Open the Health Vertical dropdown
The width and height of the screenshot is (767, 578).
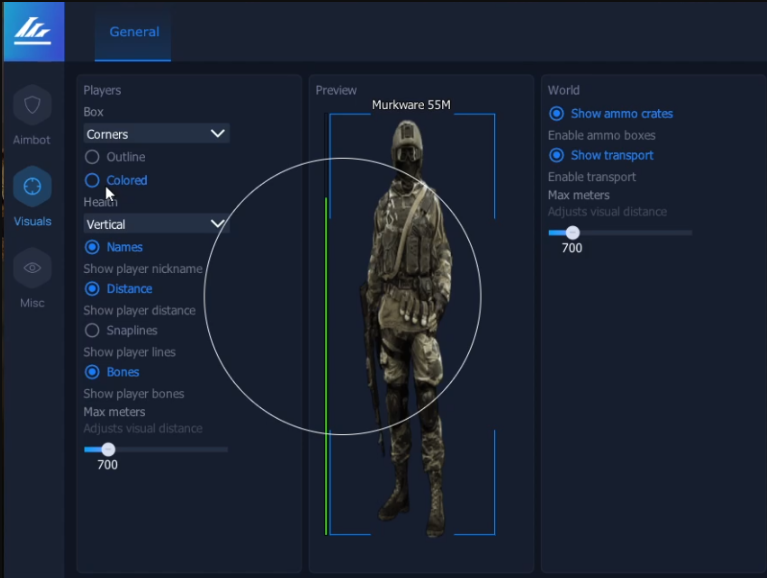[x=157, y=224]
